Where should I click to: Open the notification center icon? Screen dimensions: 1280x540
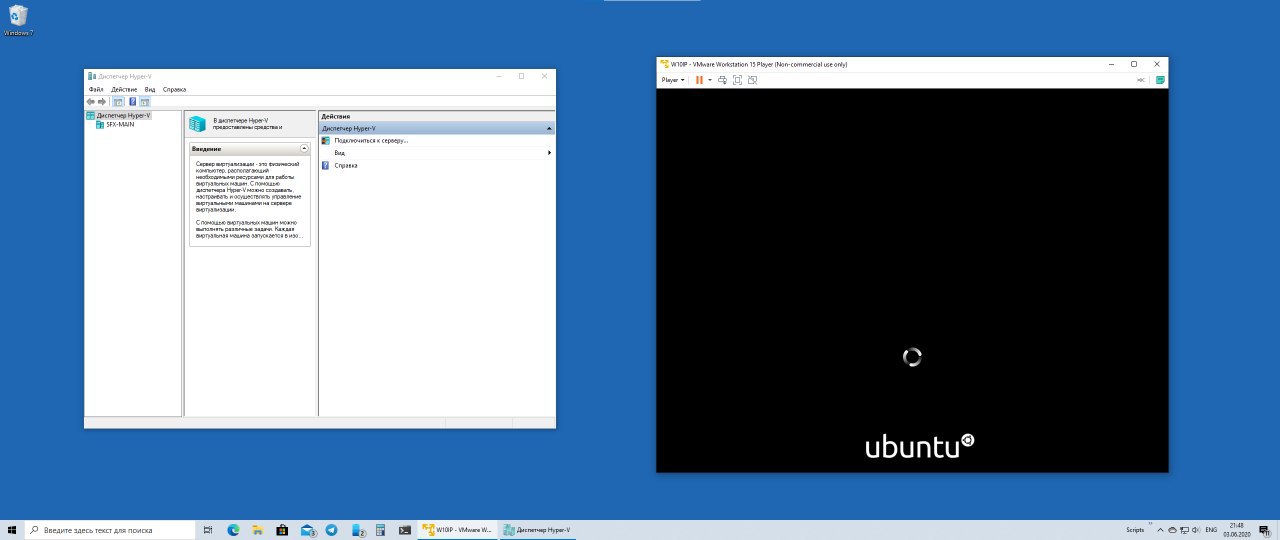pos(1264,529)
